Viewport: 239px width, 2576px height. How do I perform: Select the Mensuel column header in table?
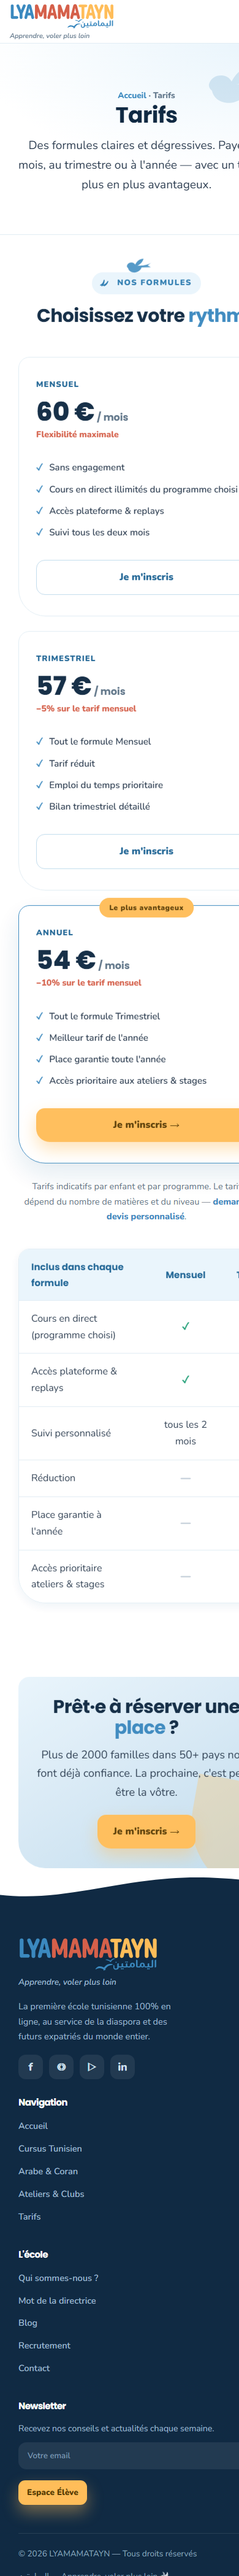tap(185, 1274)
